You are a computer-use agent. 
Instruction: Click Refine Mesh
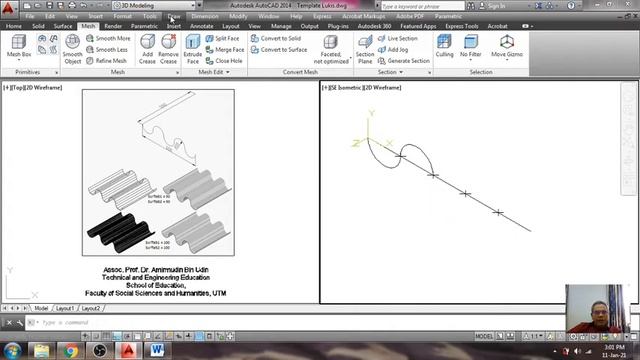107,61
